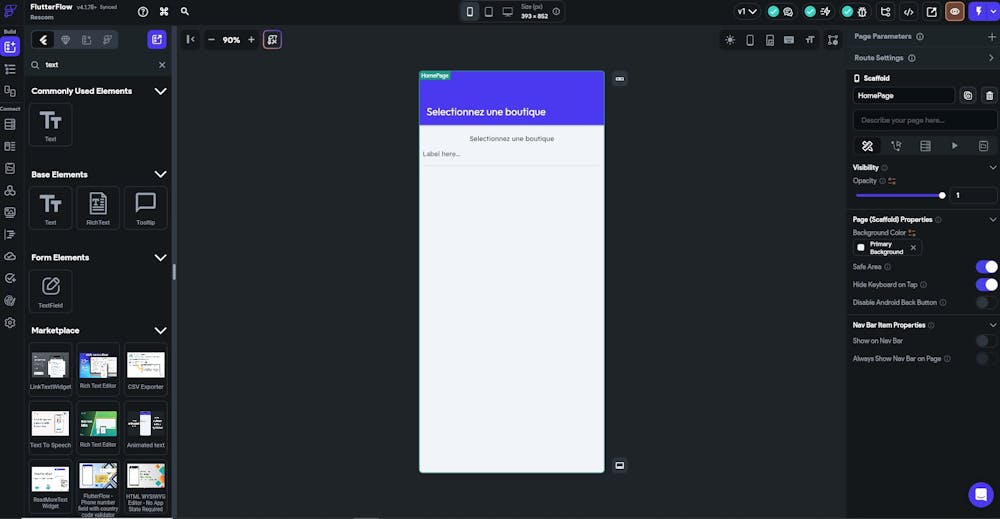Collapse Base Elements section
The height and width of the screenshot is (519, 1000).
161,174
